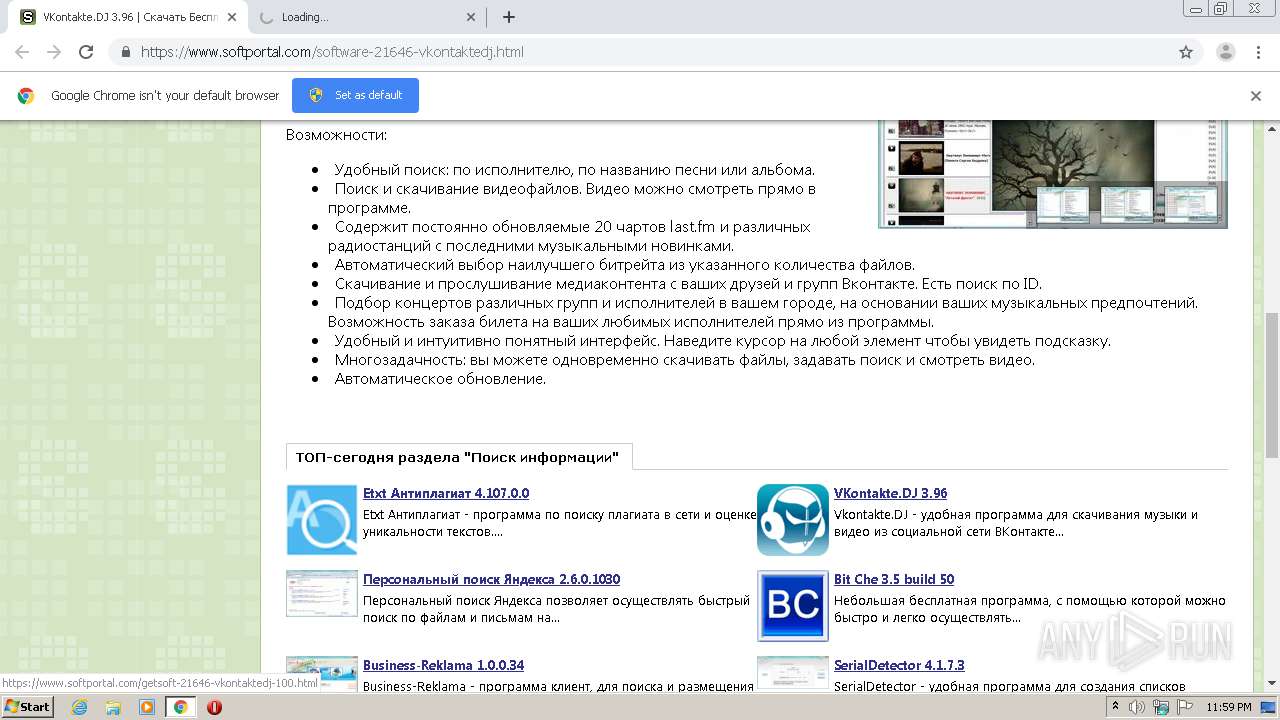The width and height of the screenshot is (1280, 720).
Task: Click the browser forward arrow
Action: 54,52
